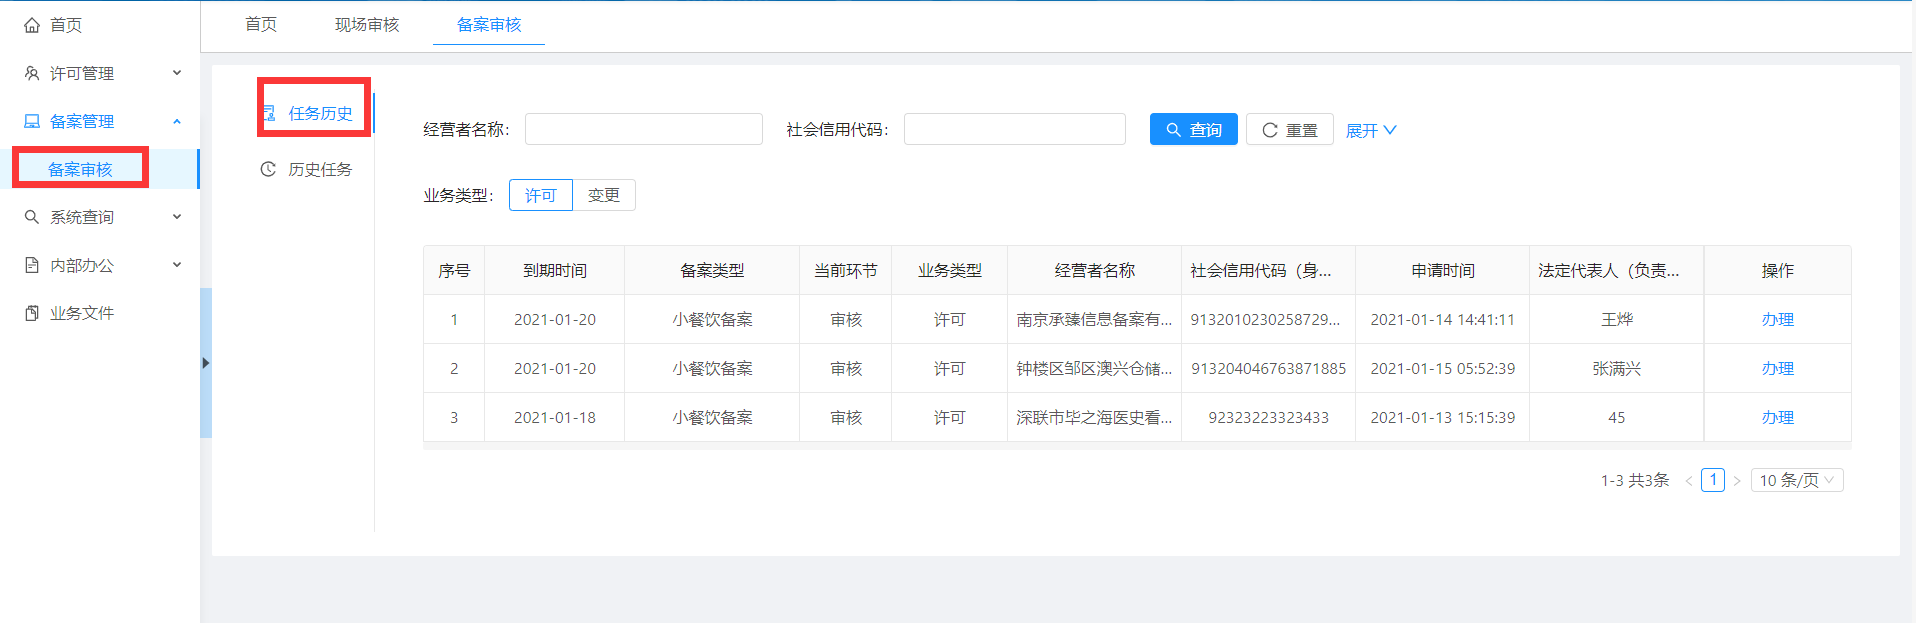Click 办理 for 王烨's record
The width and height of the screenshot is (1916, 623).
click(x=1777, y=319)
